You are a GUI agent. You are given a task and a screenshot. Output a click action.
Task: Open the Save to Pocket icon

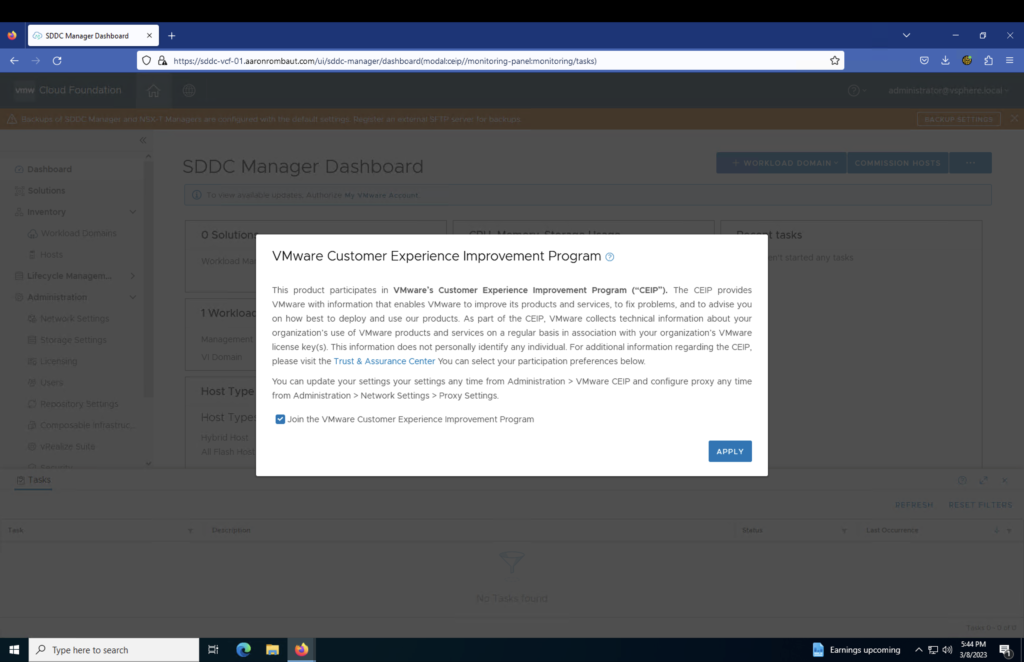[925, 61]
